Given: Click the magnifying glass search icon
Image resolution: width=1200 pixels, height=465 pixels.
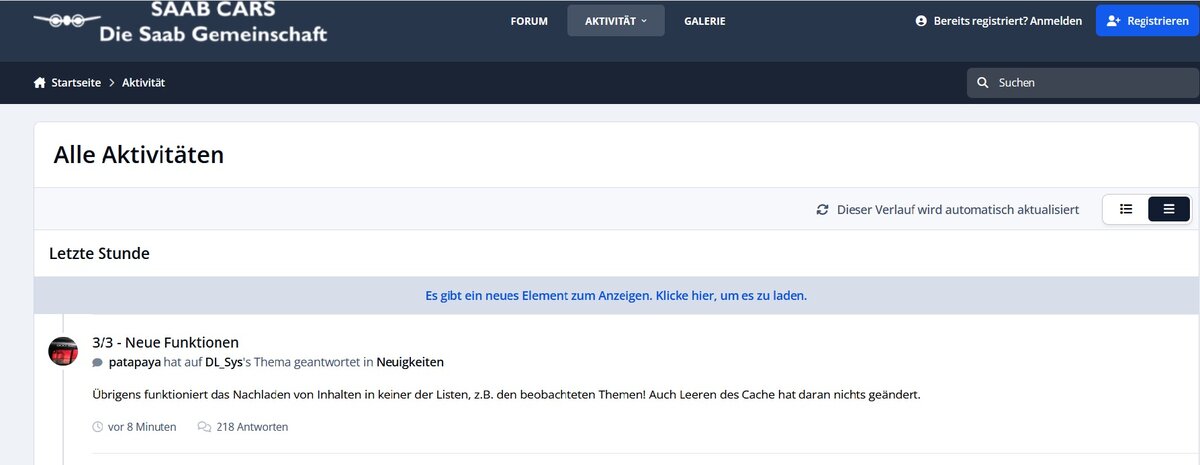Looking at the screenshot, I should pos(982,83).
